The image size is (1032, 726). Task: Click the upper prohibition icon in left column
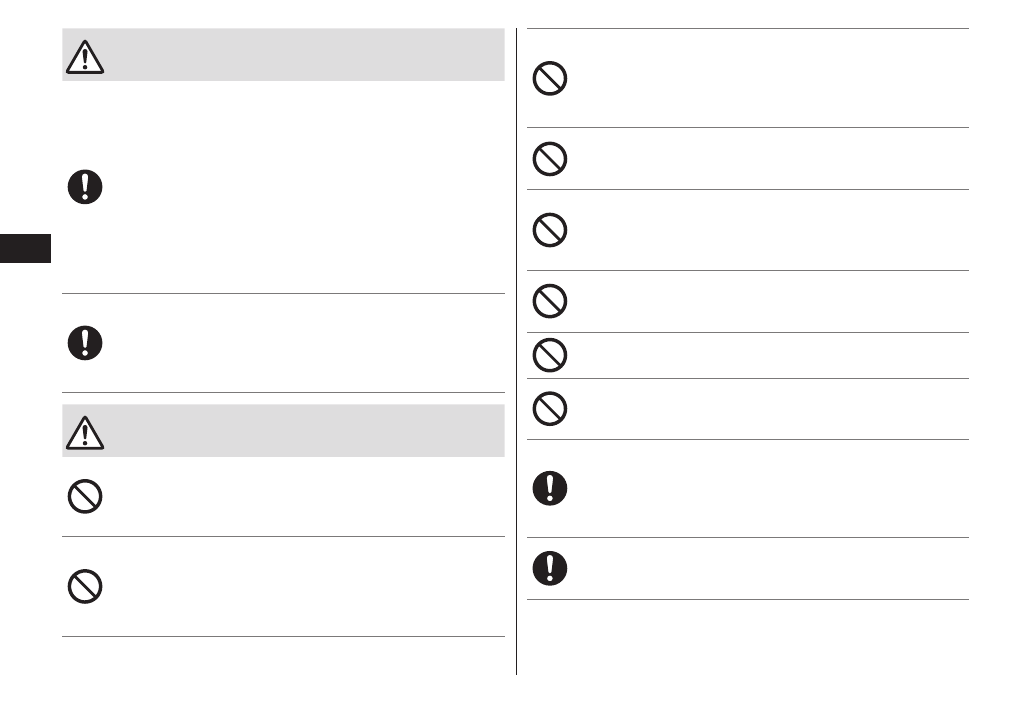pyautogui.click(x=86, y=497)
